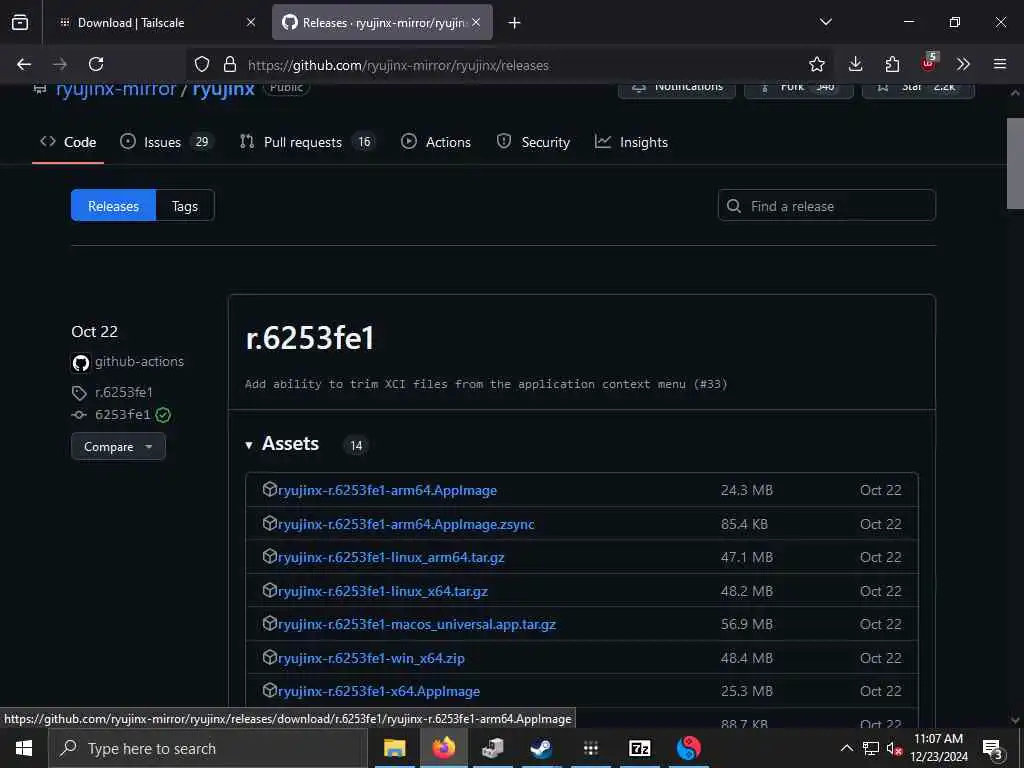Collapse the Assets section
This screenshot has width=1024, height=768.
click(x=281, y=444)
